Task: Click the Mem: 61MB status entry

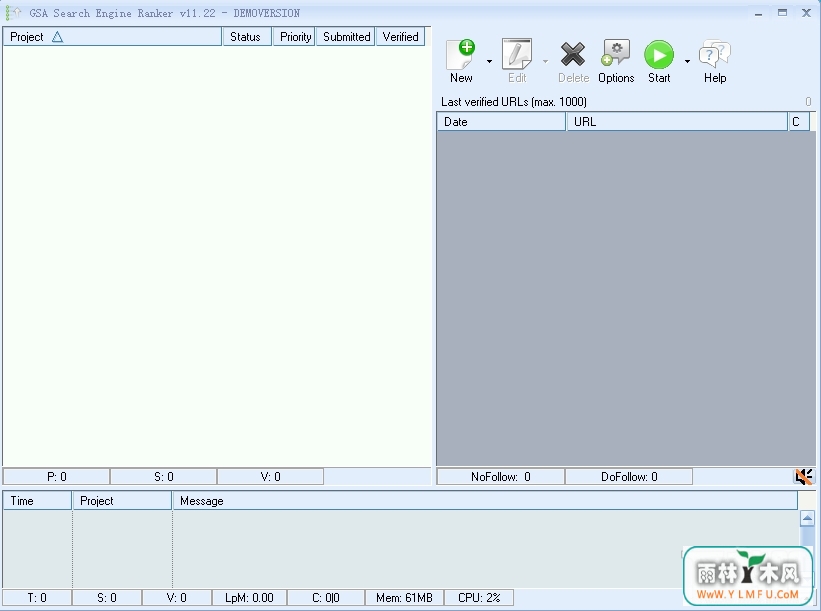Action: 404,597
